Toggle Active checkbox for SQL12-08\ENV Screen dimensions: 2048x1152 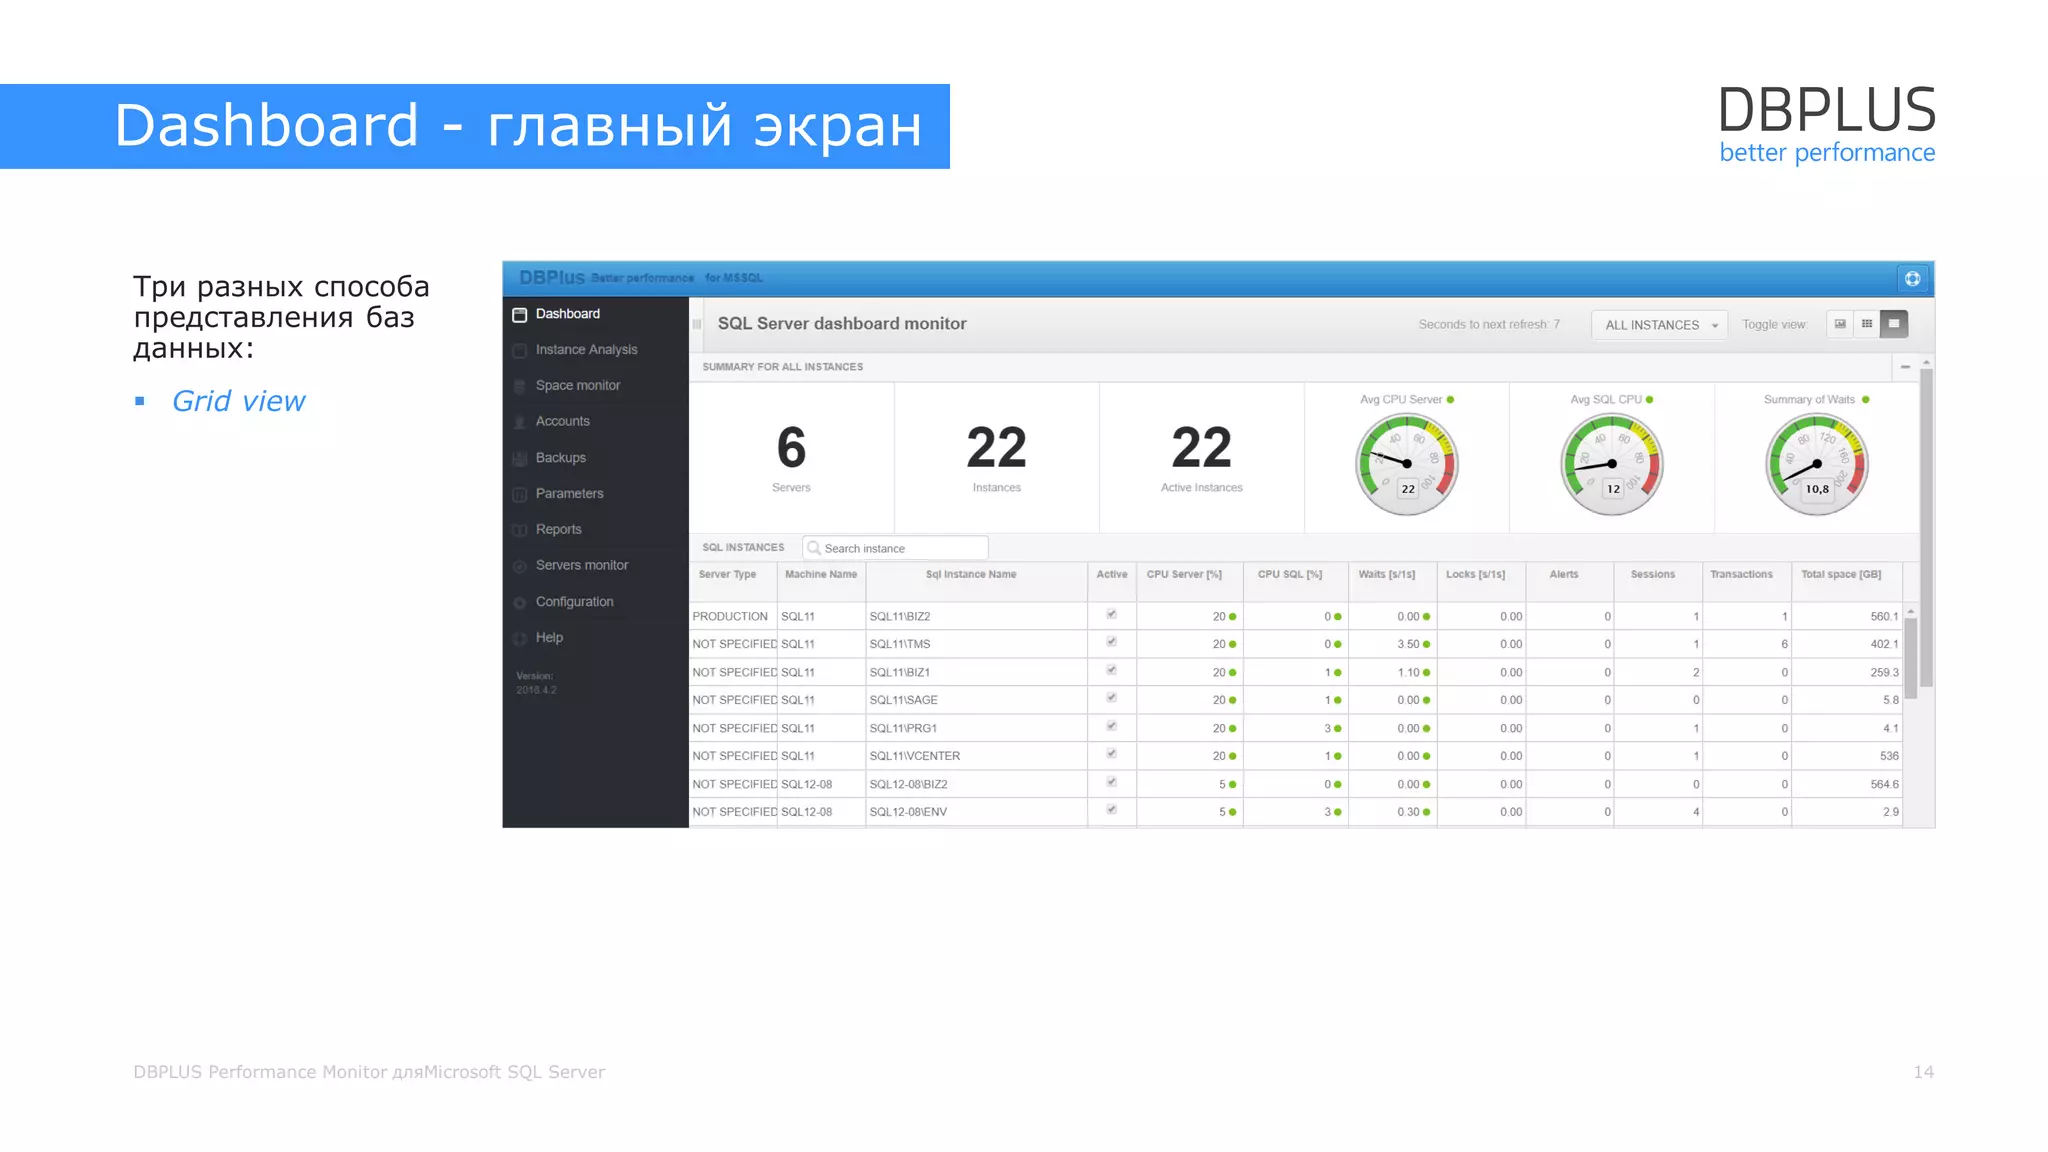coord(1111,810)
